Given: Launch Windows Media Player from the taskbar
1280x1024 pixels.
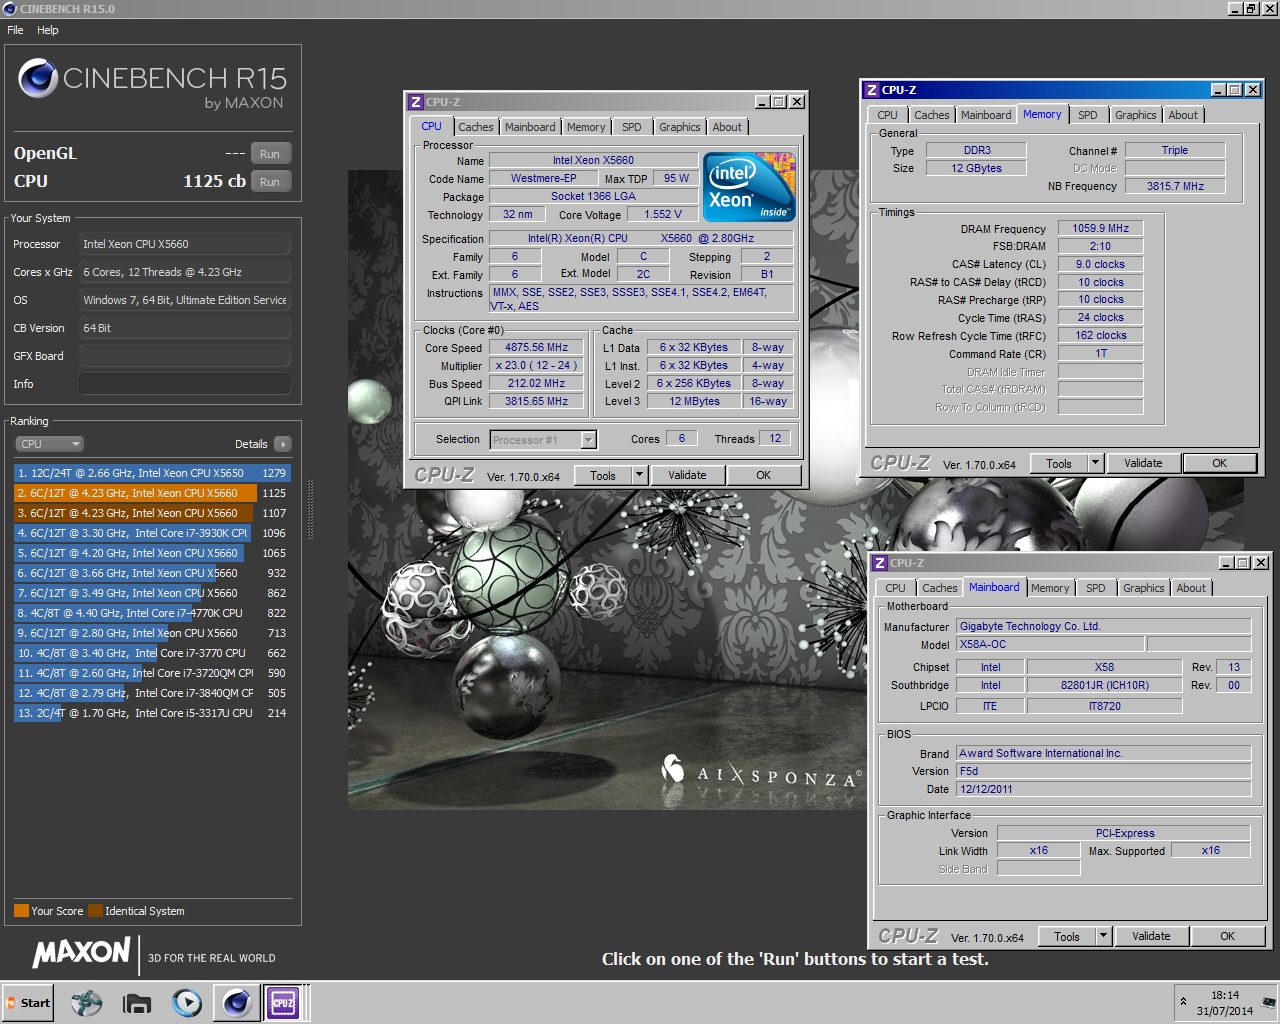Looking at the screenshot, I should point(187,1002).
